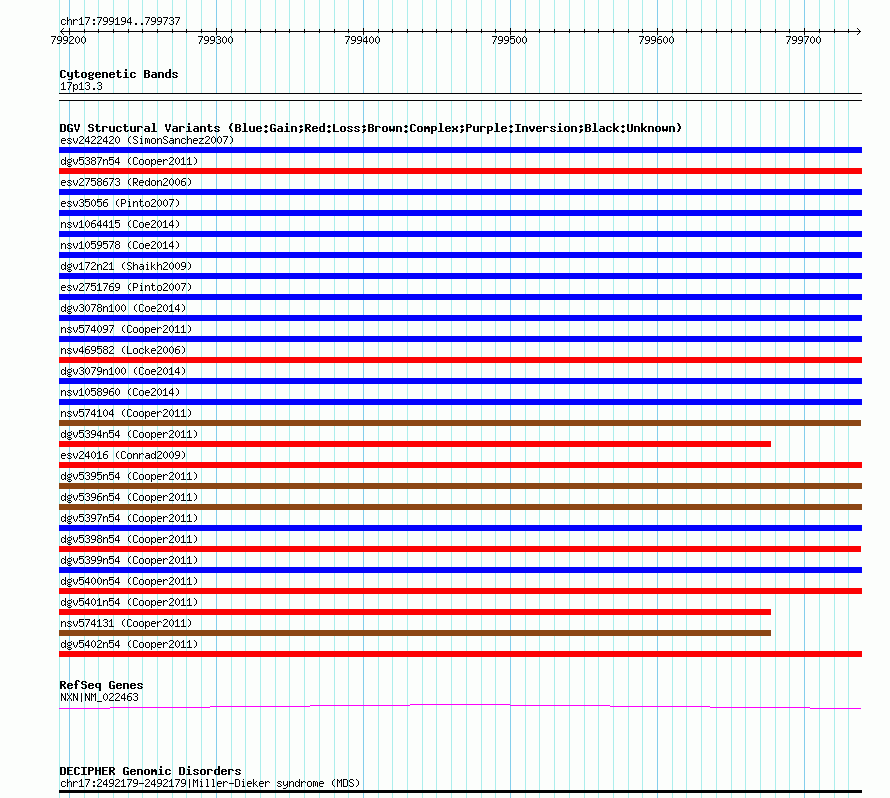Click the 799700 ruler tick label
This screenshot has height=798, width=890.
tap(803, 40)
